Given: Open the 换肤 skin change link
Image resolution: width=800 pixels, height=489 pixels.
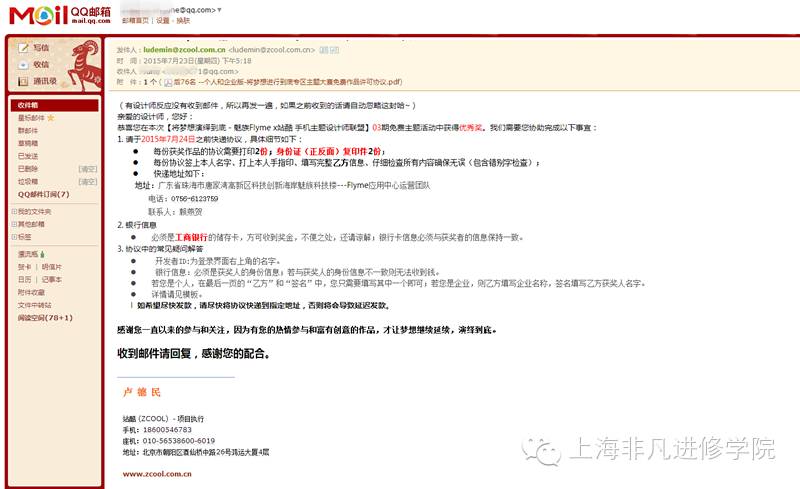Looking at the screenshot, I should (183, 20).
